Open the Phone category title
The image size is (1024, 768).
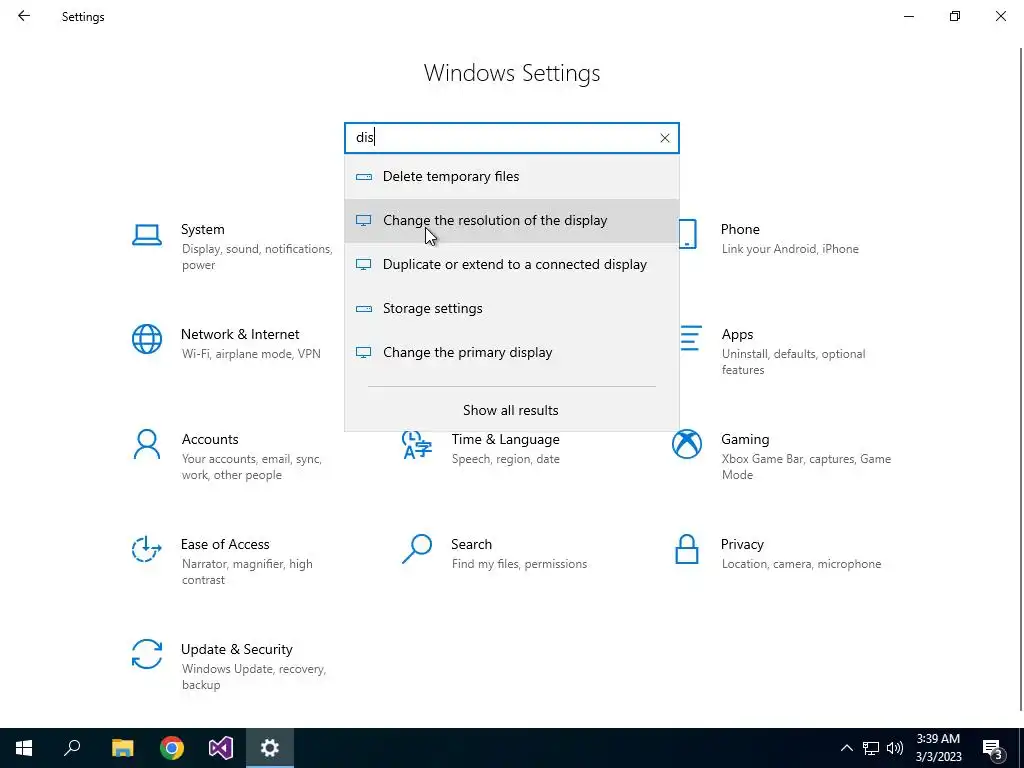pos(740,229)
